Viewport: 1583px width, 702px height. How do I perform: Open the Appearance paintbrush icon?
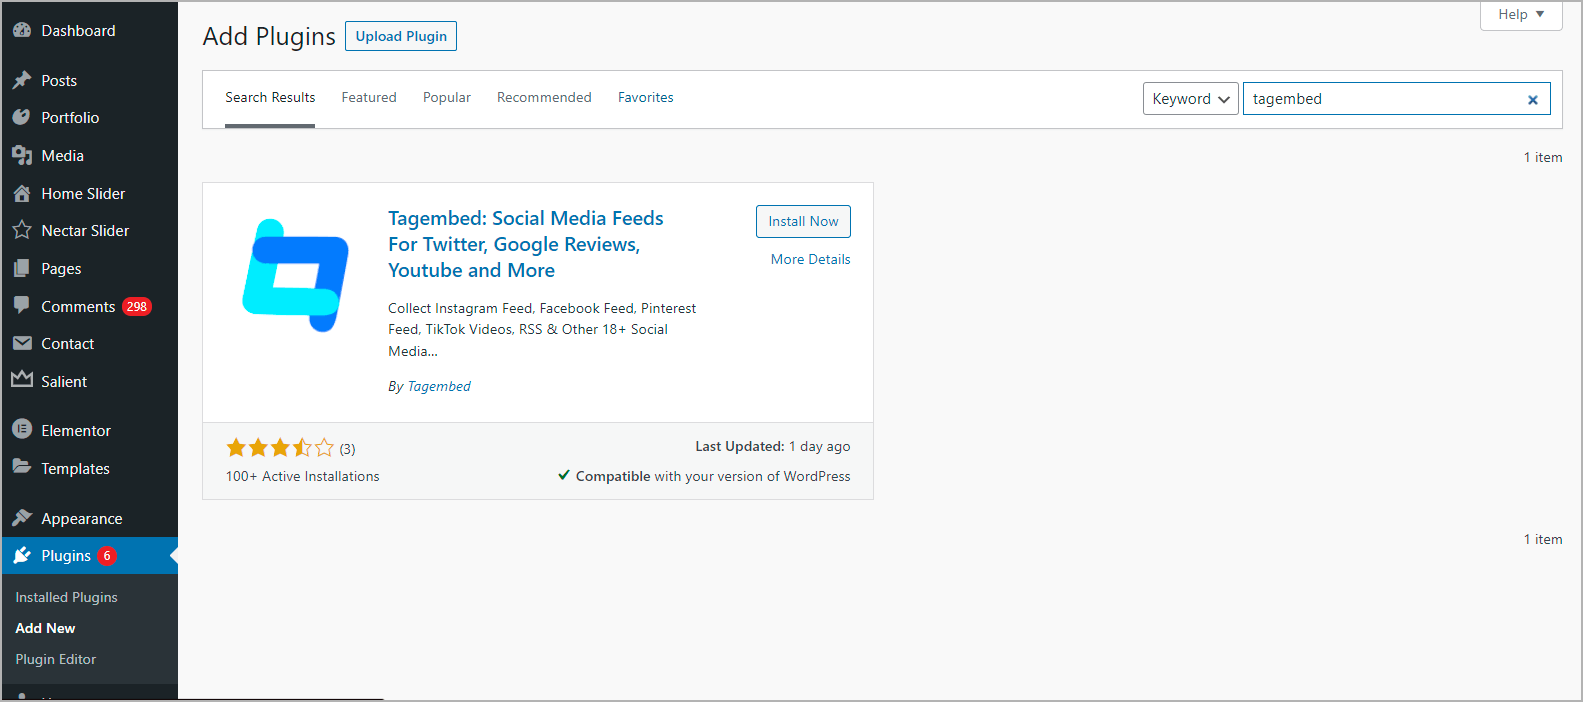click(22, 518)
